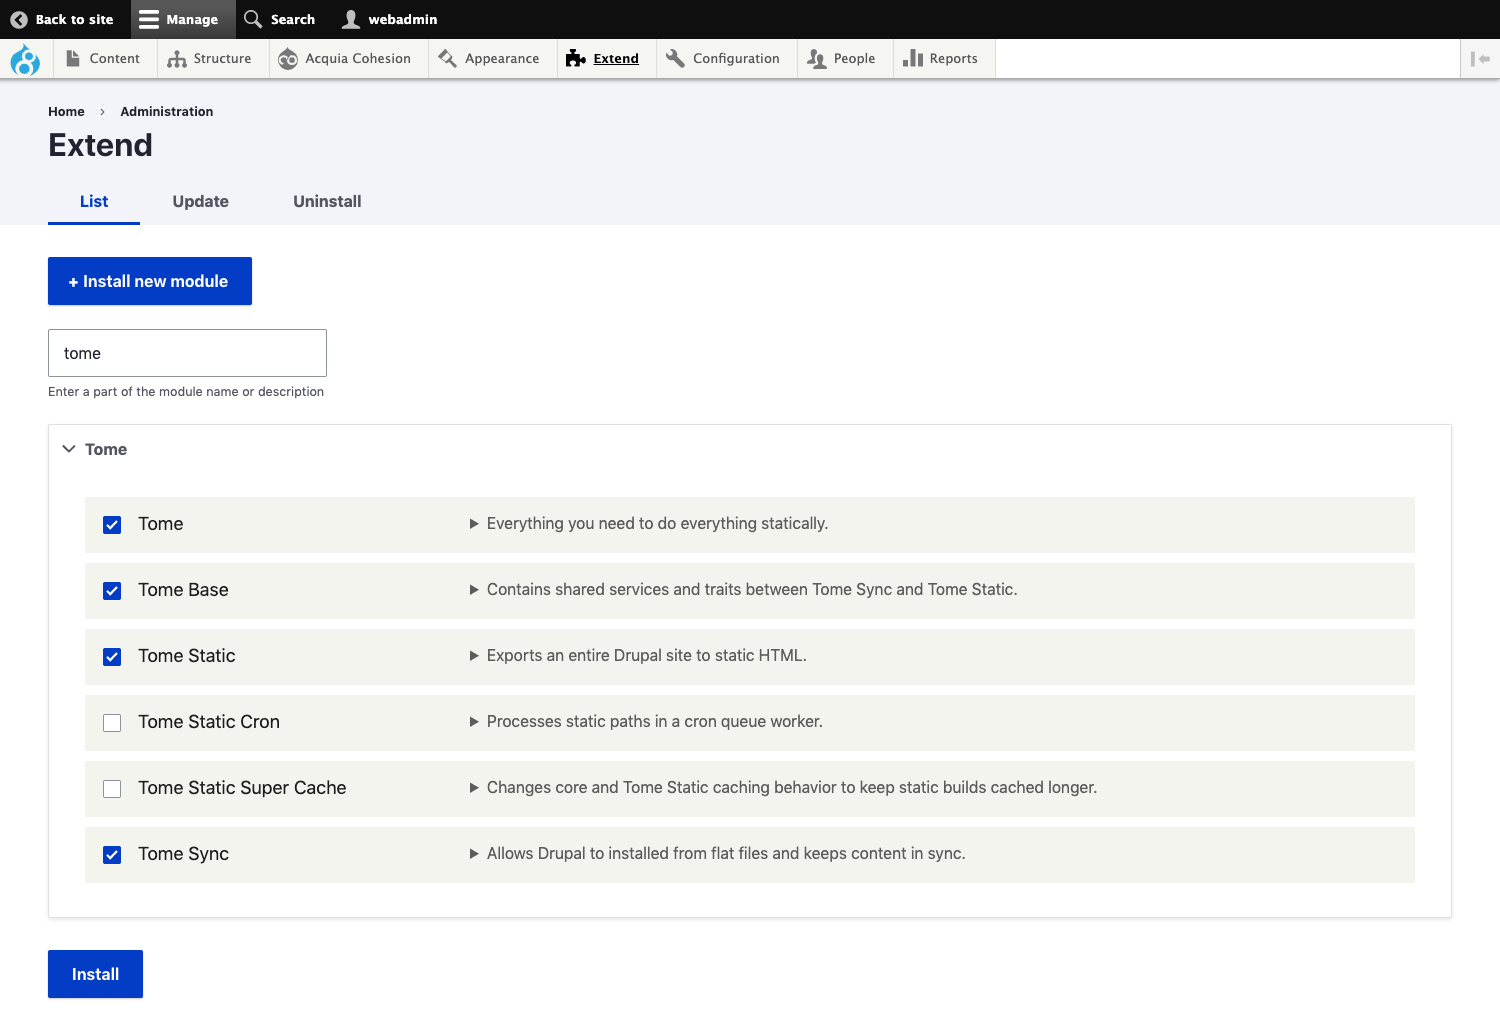1500x1024 pixels.
Task: Switch to the Uninstall tab
Action: click(x=327, y=201)
